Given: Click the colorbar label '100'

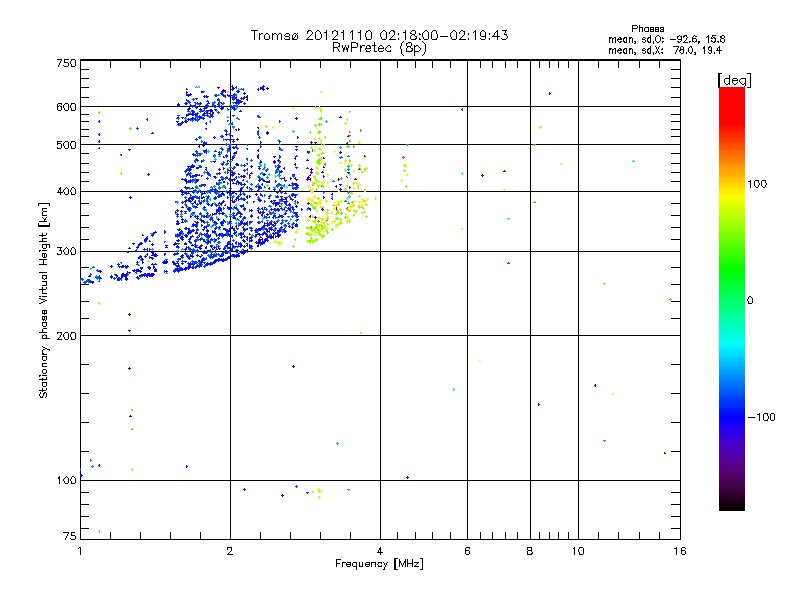Looking at the screenshot, I should [x=757, y=184].
